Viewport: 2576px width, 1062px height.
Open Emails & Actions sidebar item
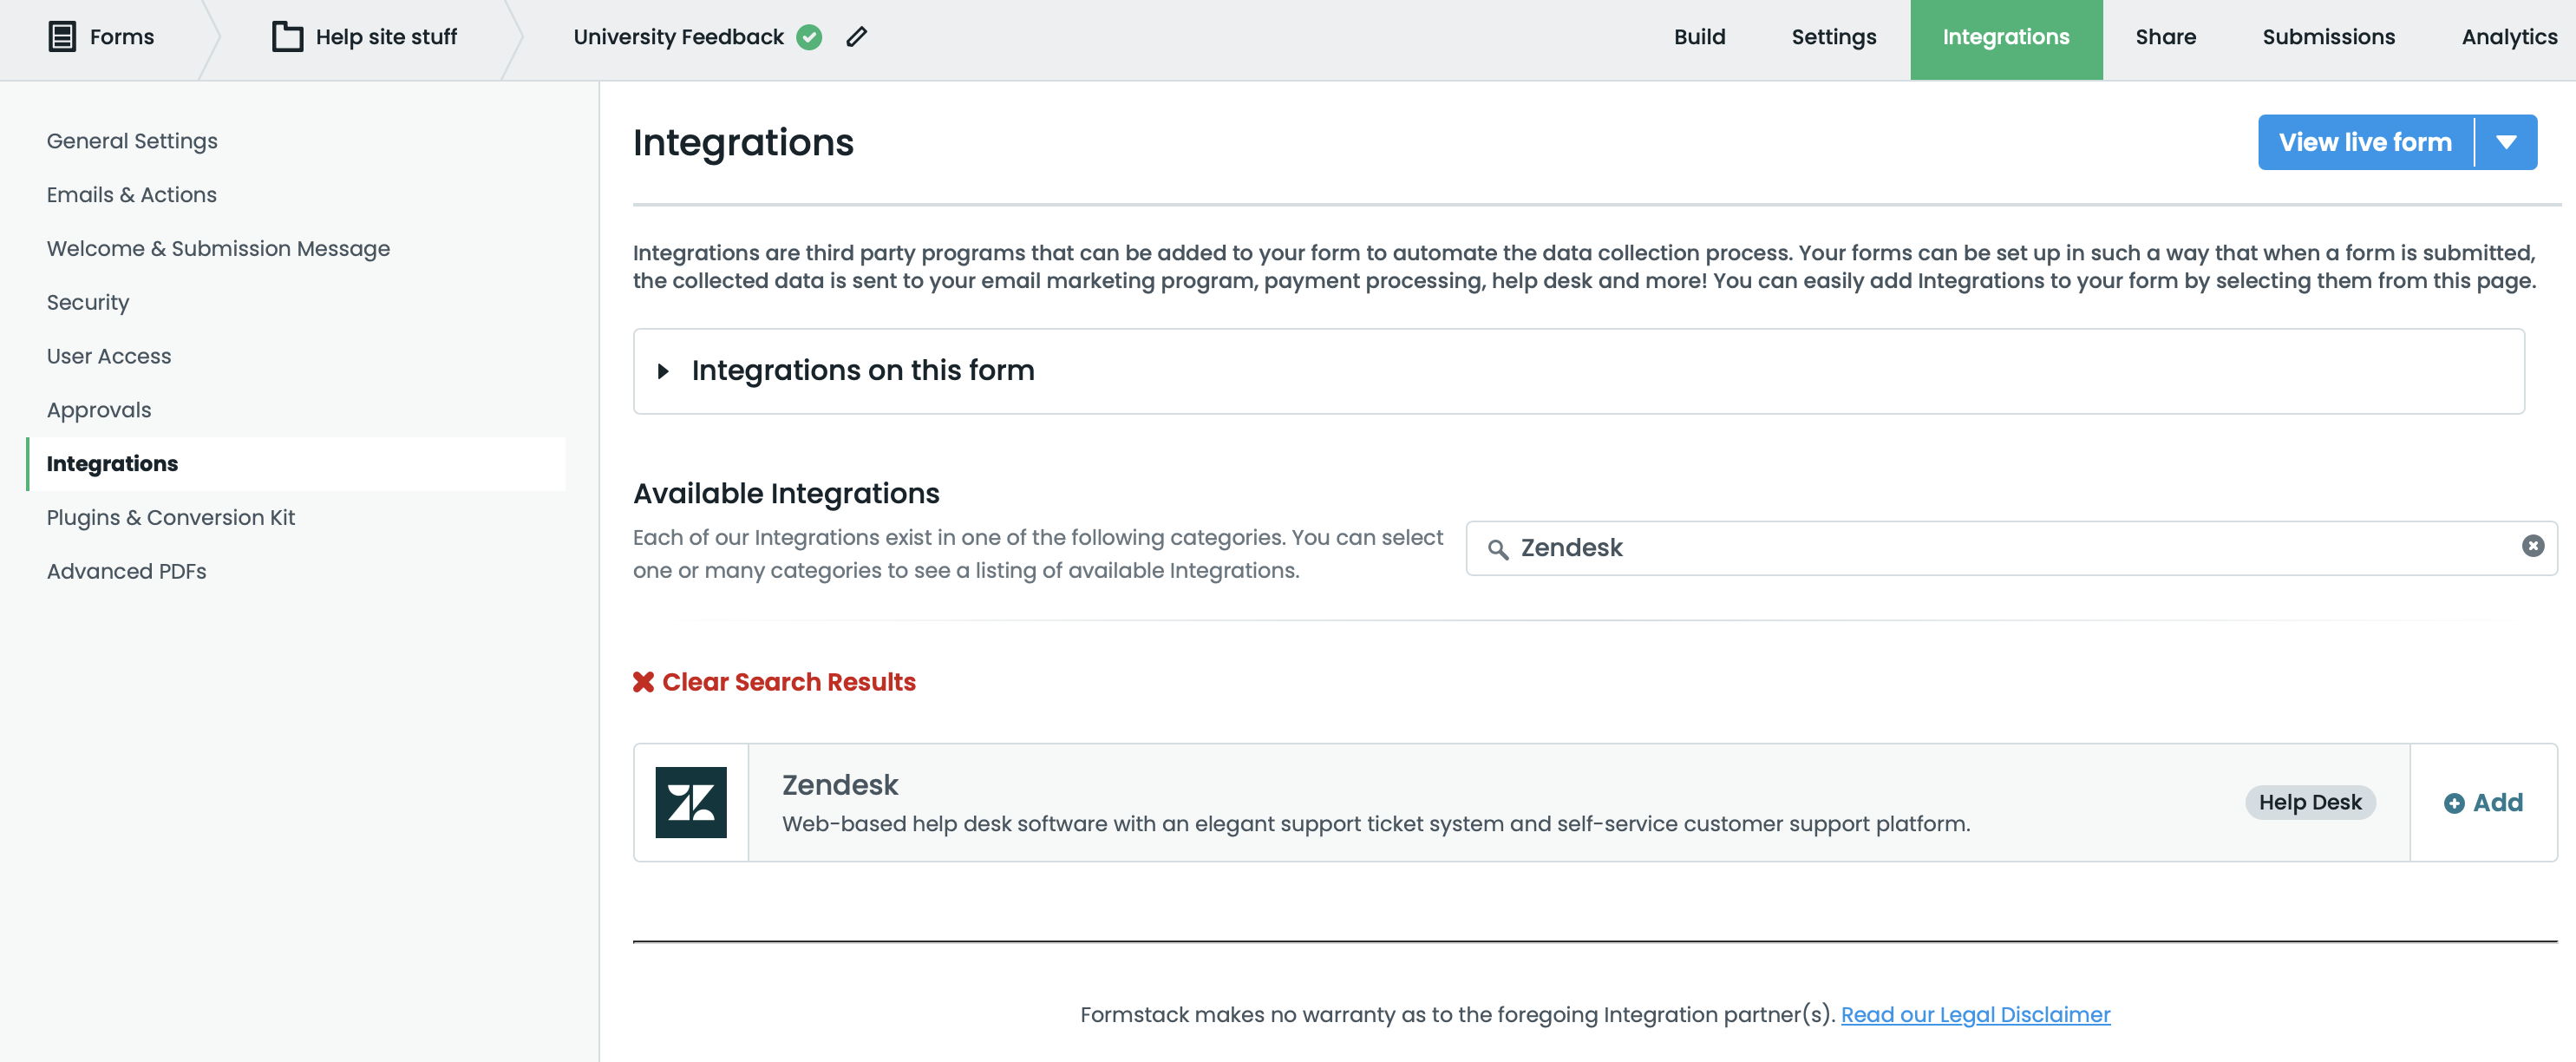click(x=131, y=195)
